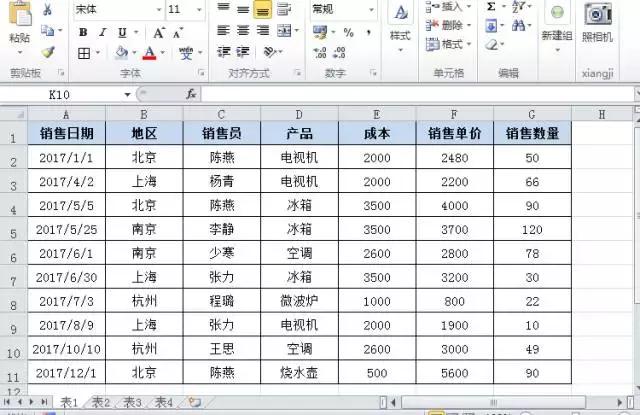Toggle Underline formatting

(x=122, y=32)
